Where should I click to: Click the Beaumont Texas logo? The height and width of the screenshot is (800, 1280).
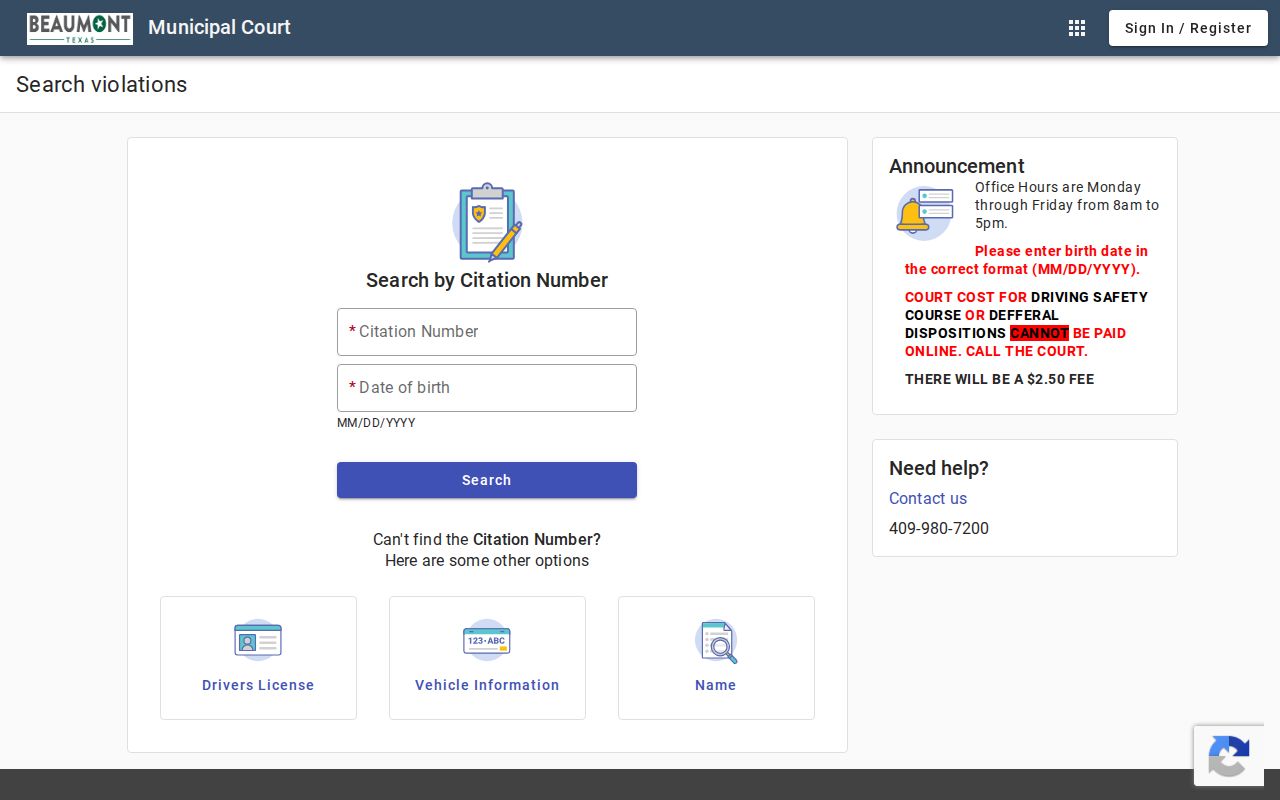tap(80, 28)
